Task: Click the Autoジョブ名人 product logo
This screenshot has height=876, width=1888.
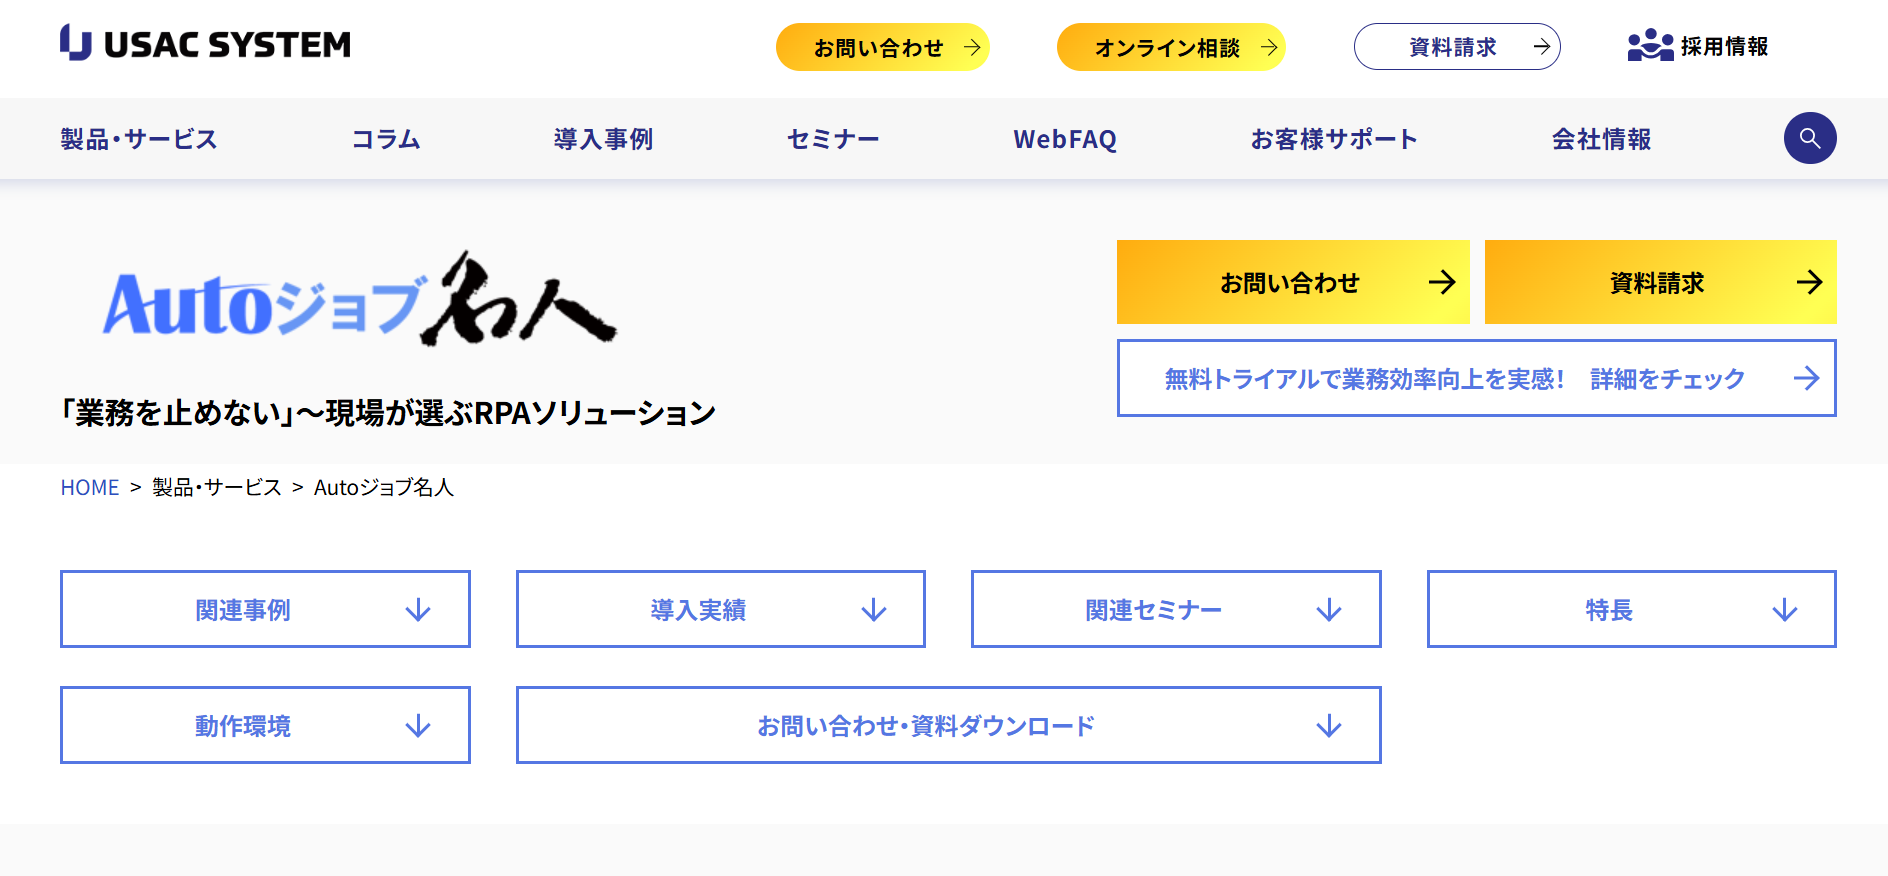Action: 359,300
